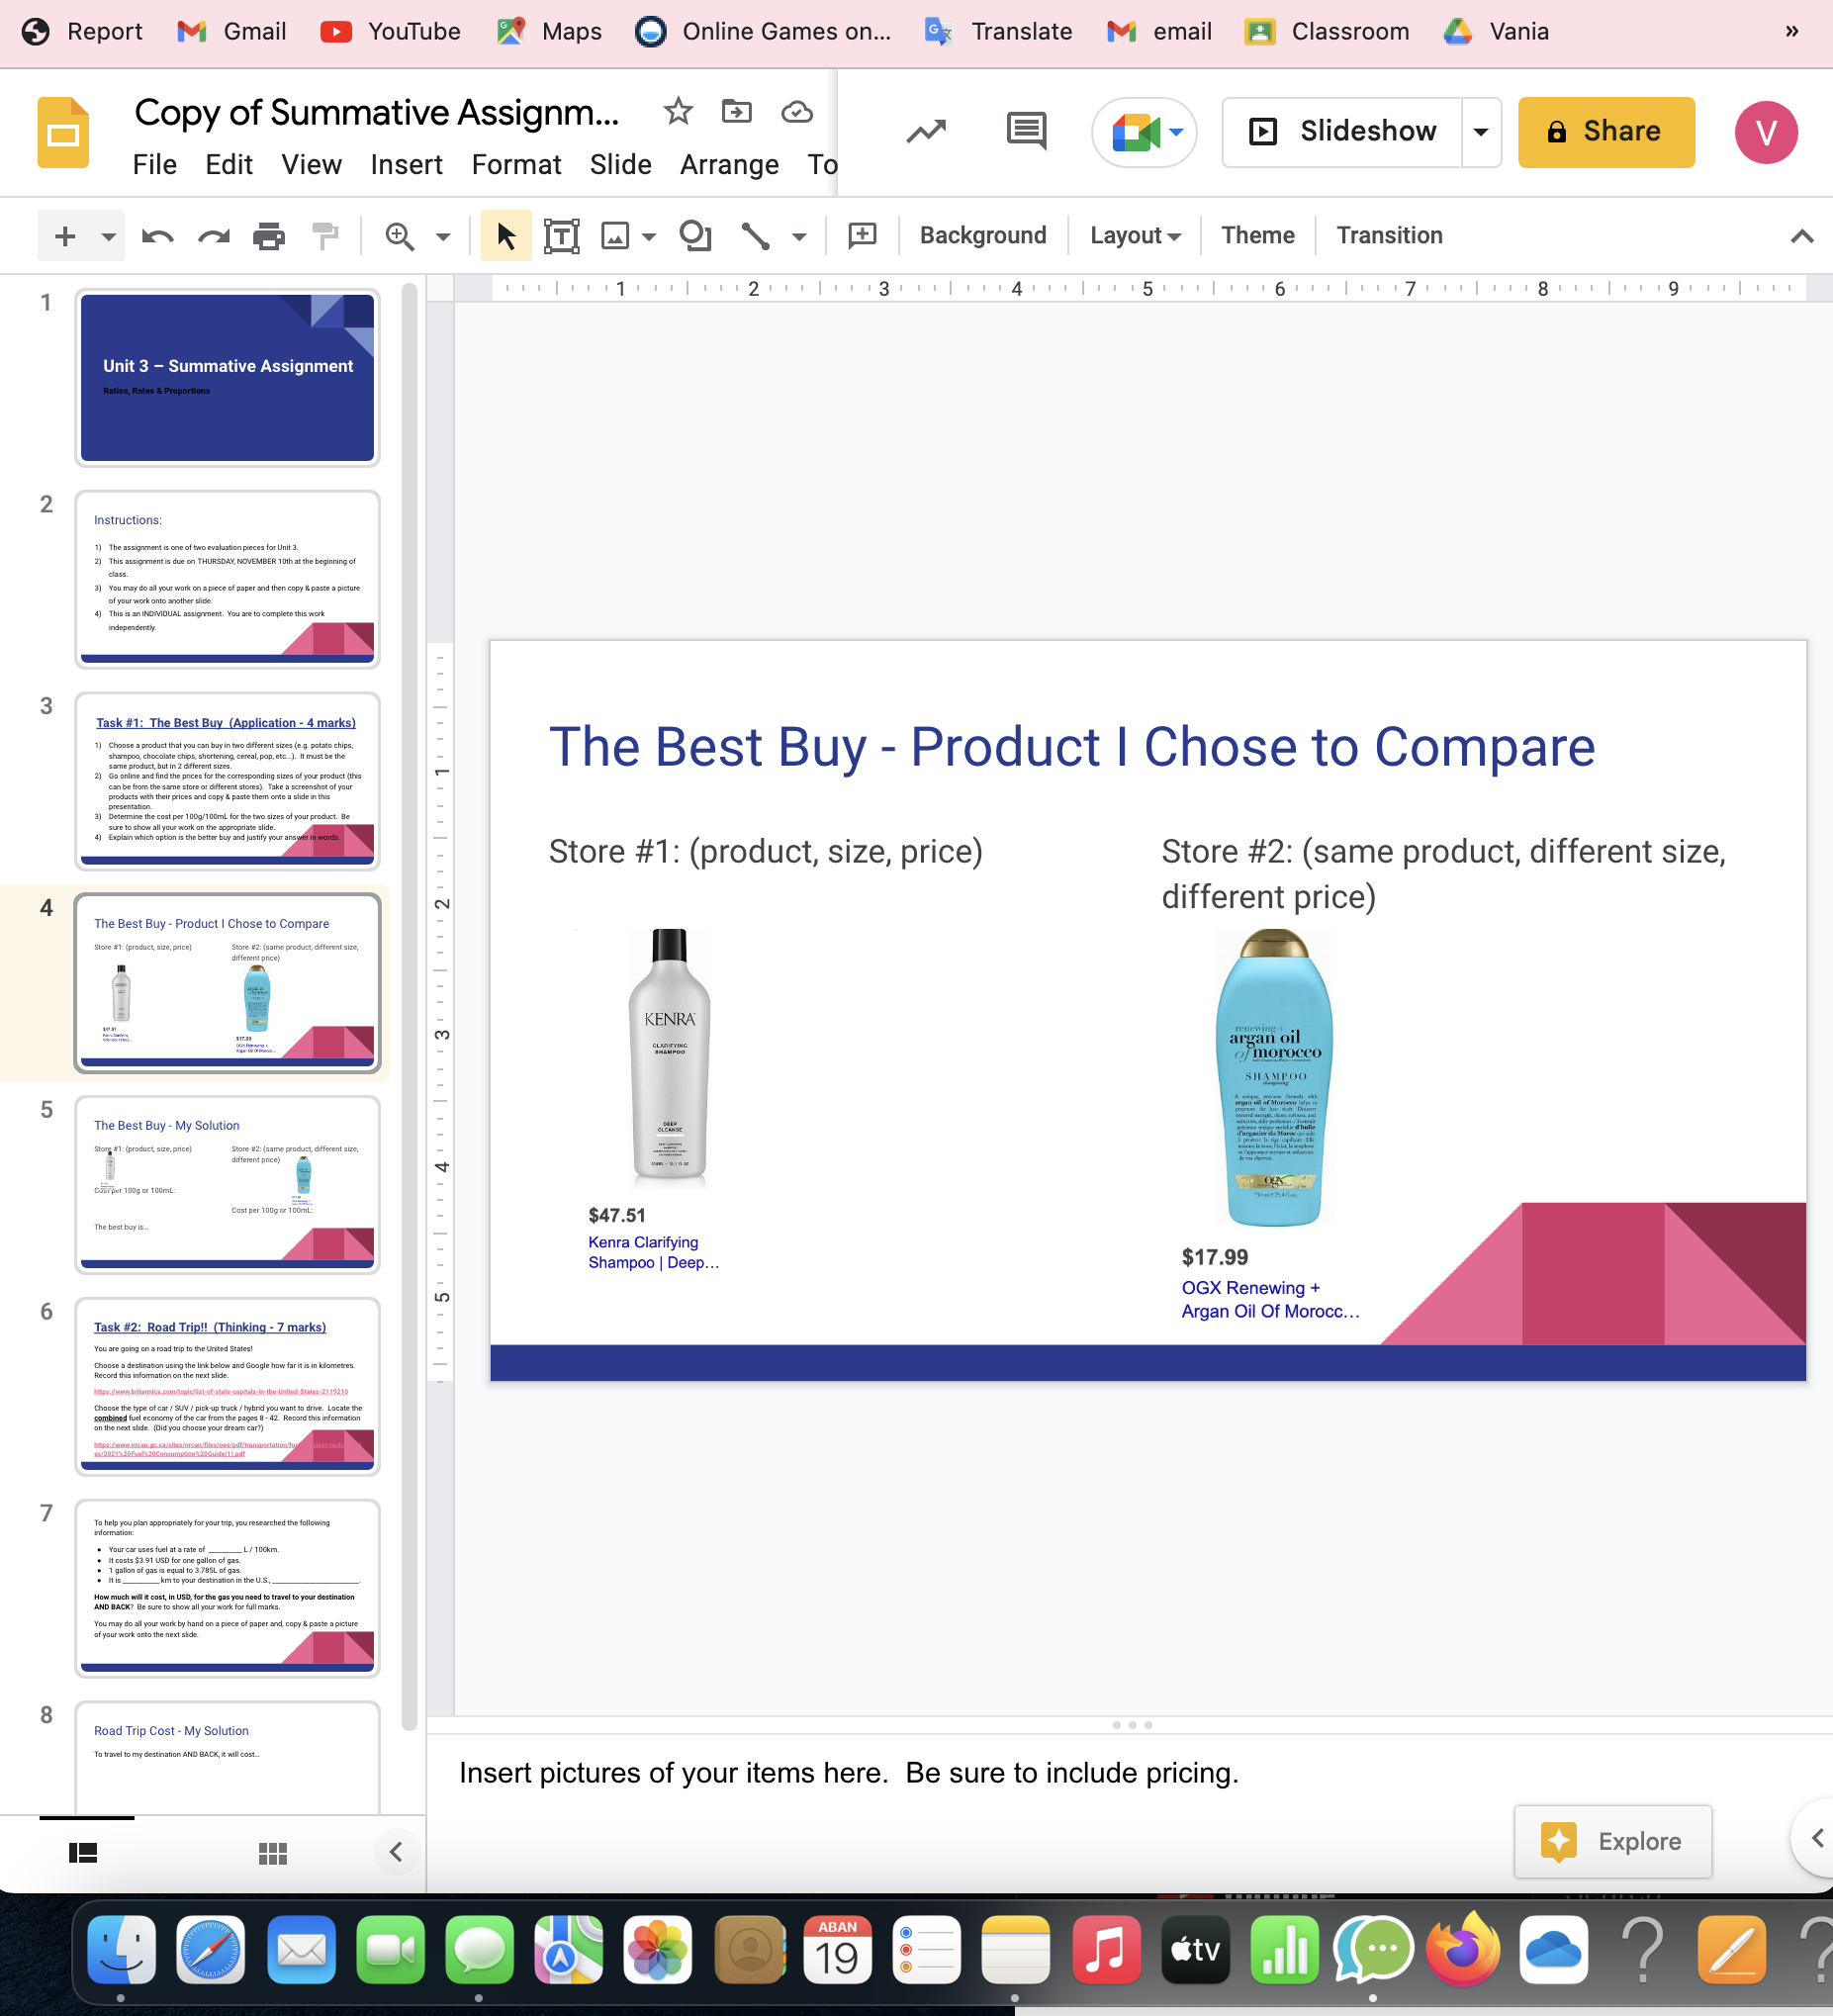Open the Edit menu
The image size is (1833, 2016).
[x=229, y=164]
